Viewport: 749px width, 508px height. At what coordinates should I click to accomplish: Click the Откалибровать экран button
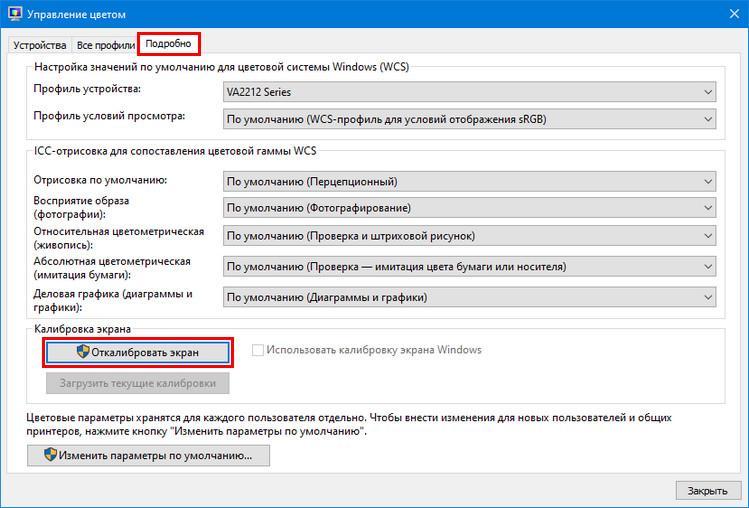(x=138, y=352)
